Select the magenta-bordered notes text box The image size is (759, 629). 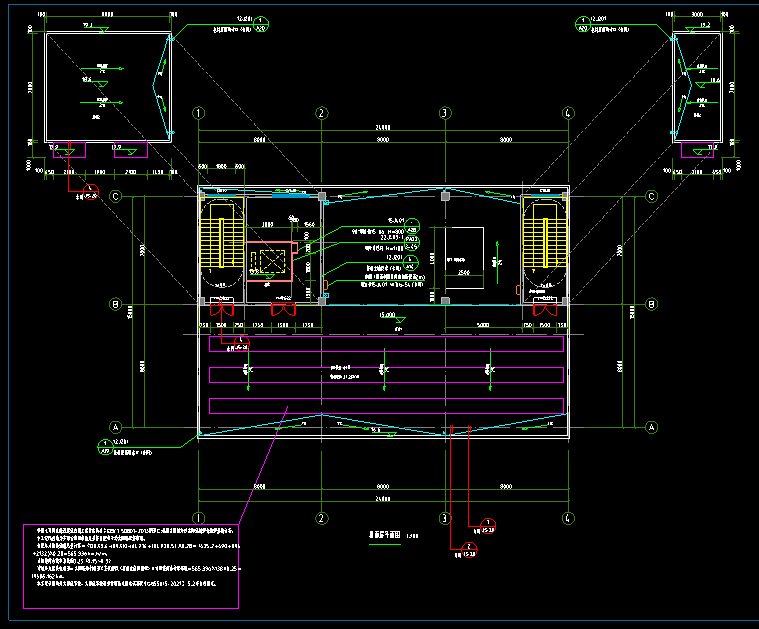point(132,565)
